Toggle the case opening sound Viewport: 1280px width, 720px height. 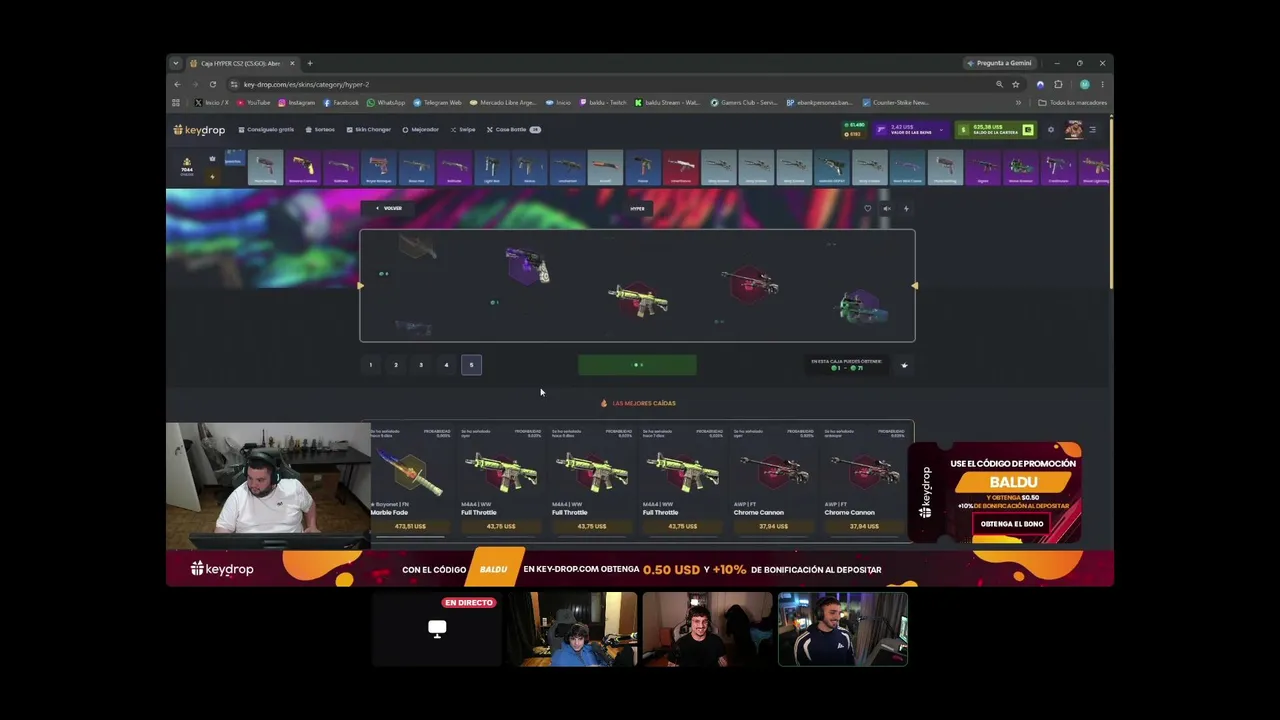pos(886,209)
